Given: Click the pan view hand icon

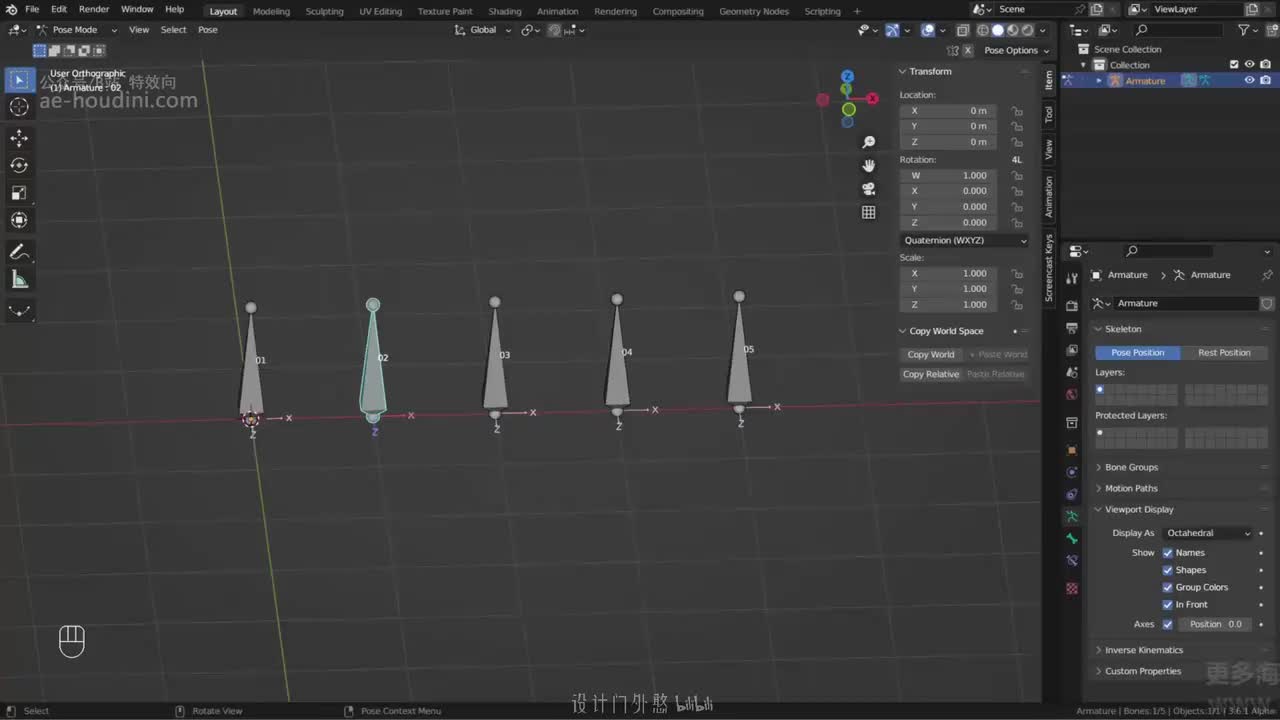Looking at the screenshot, I should pyautogui.click(x=868, y=165).
